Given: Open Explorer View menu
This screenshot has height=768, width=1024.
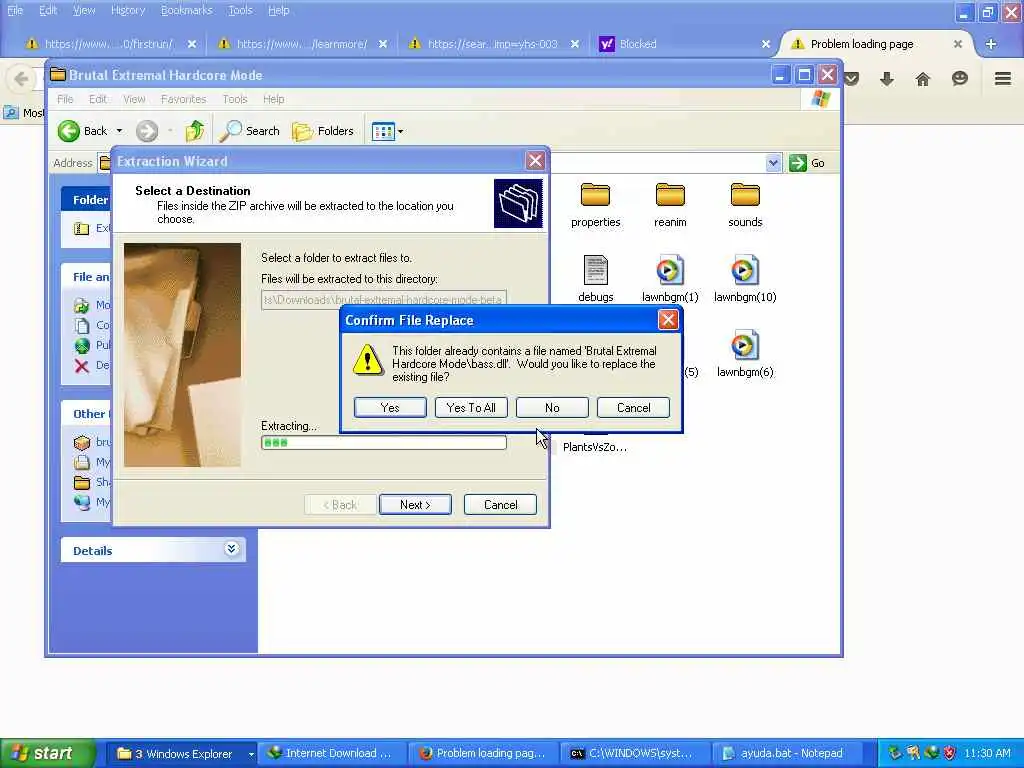Looking at the screenshot, I should (x=134, y=99).
